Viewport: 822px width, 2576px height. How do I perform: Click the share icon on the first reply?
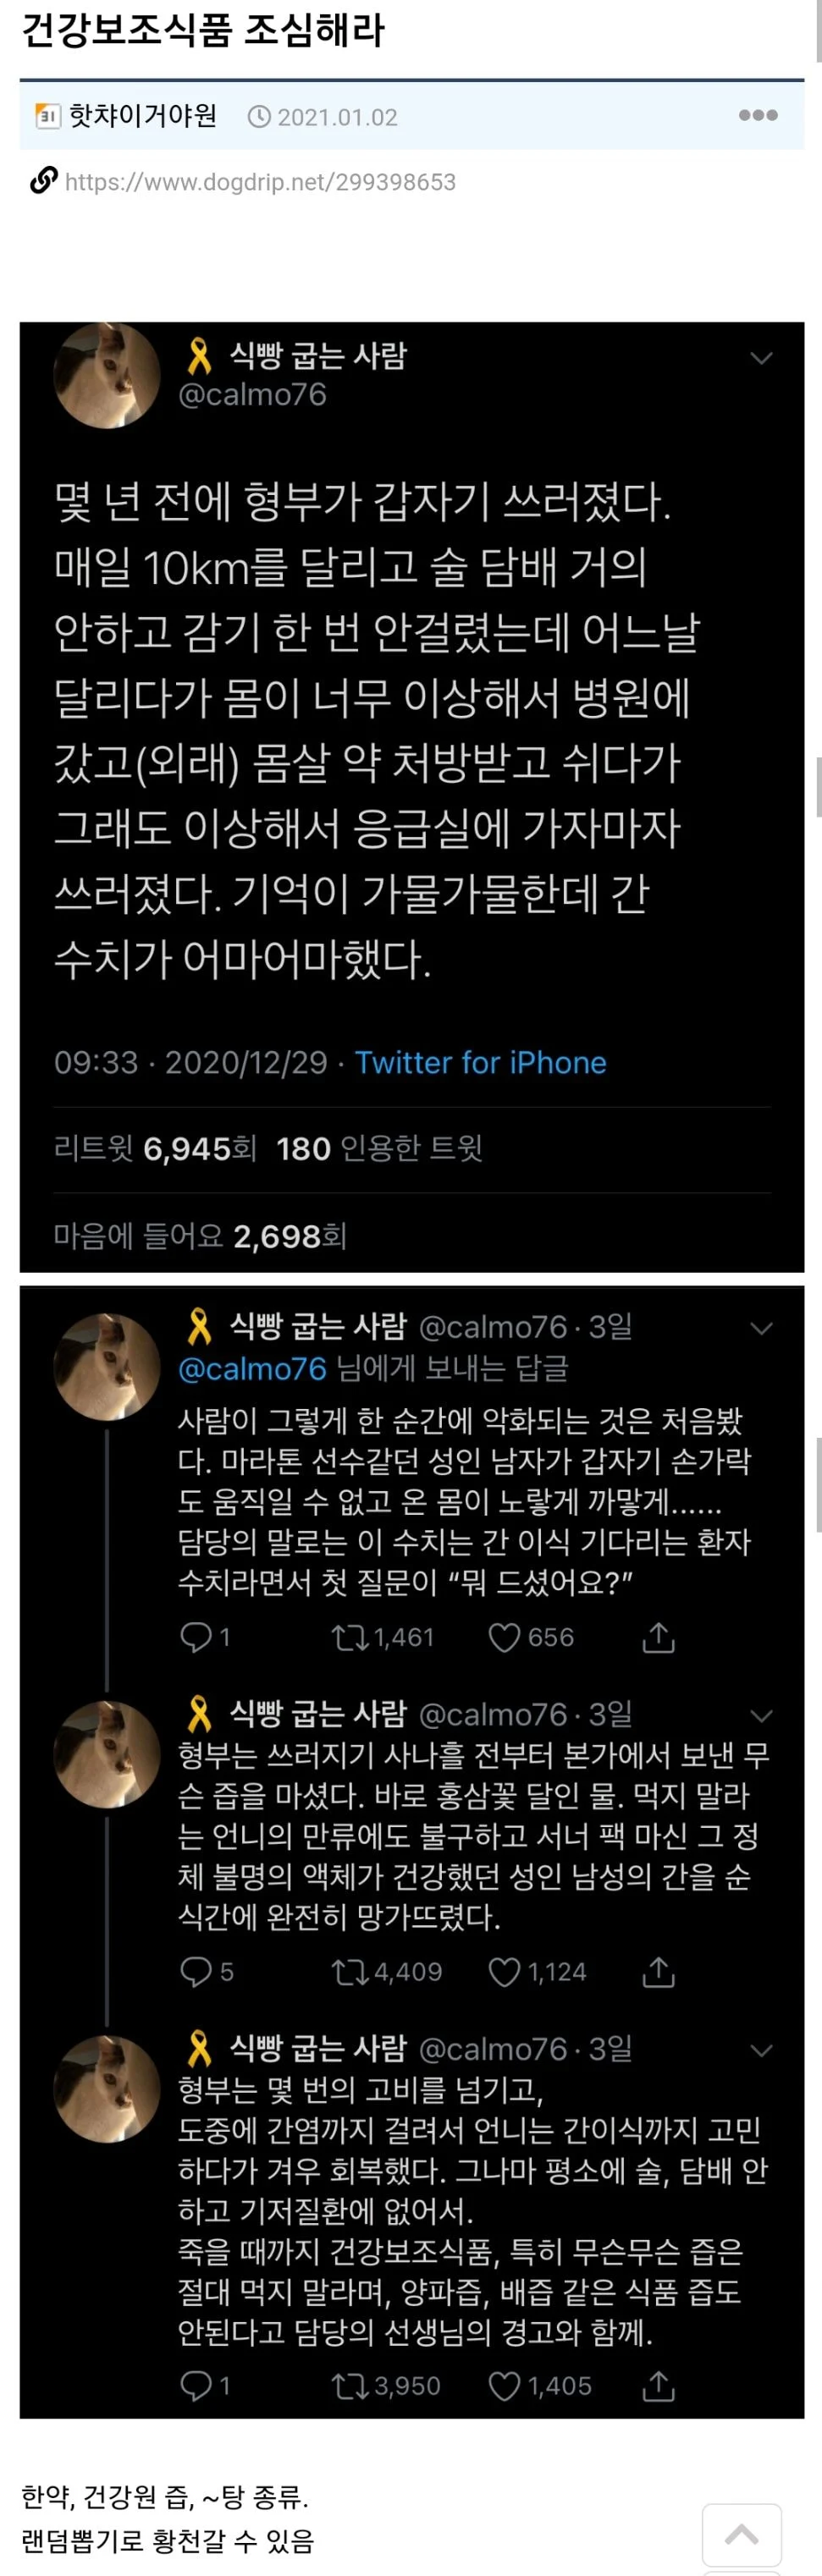[658, 1637]
